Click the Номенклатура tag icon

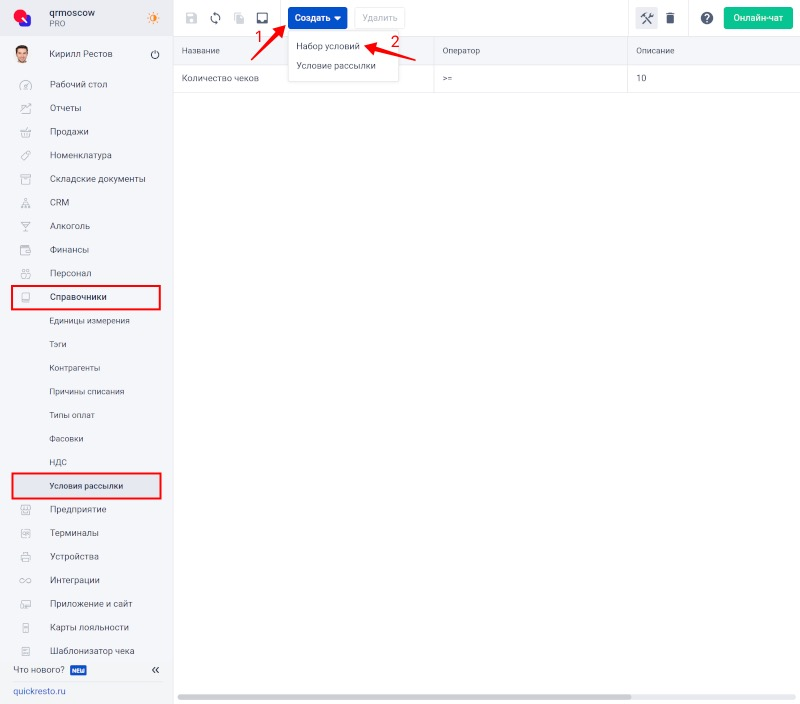26,156
